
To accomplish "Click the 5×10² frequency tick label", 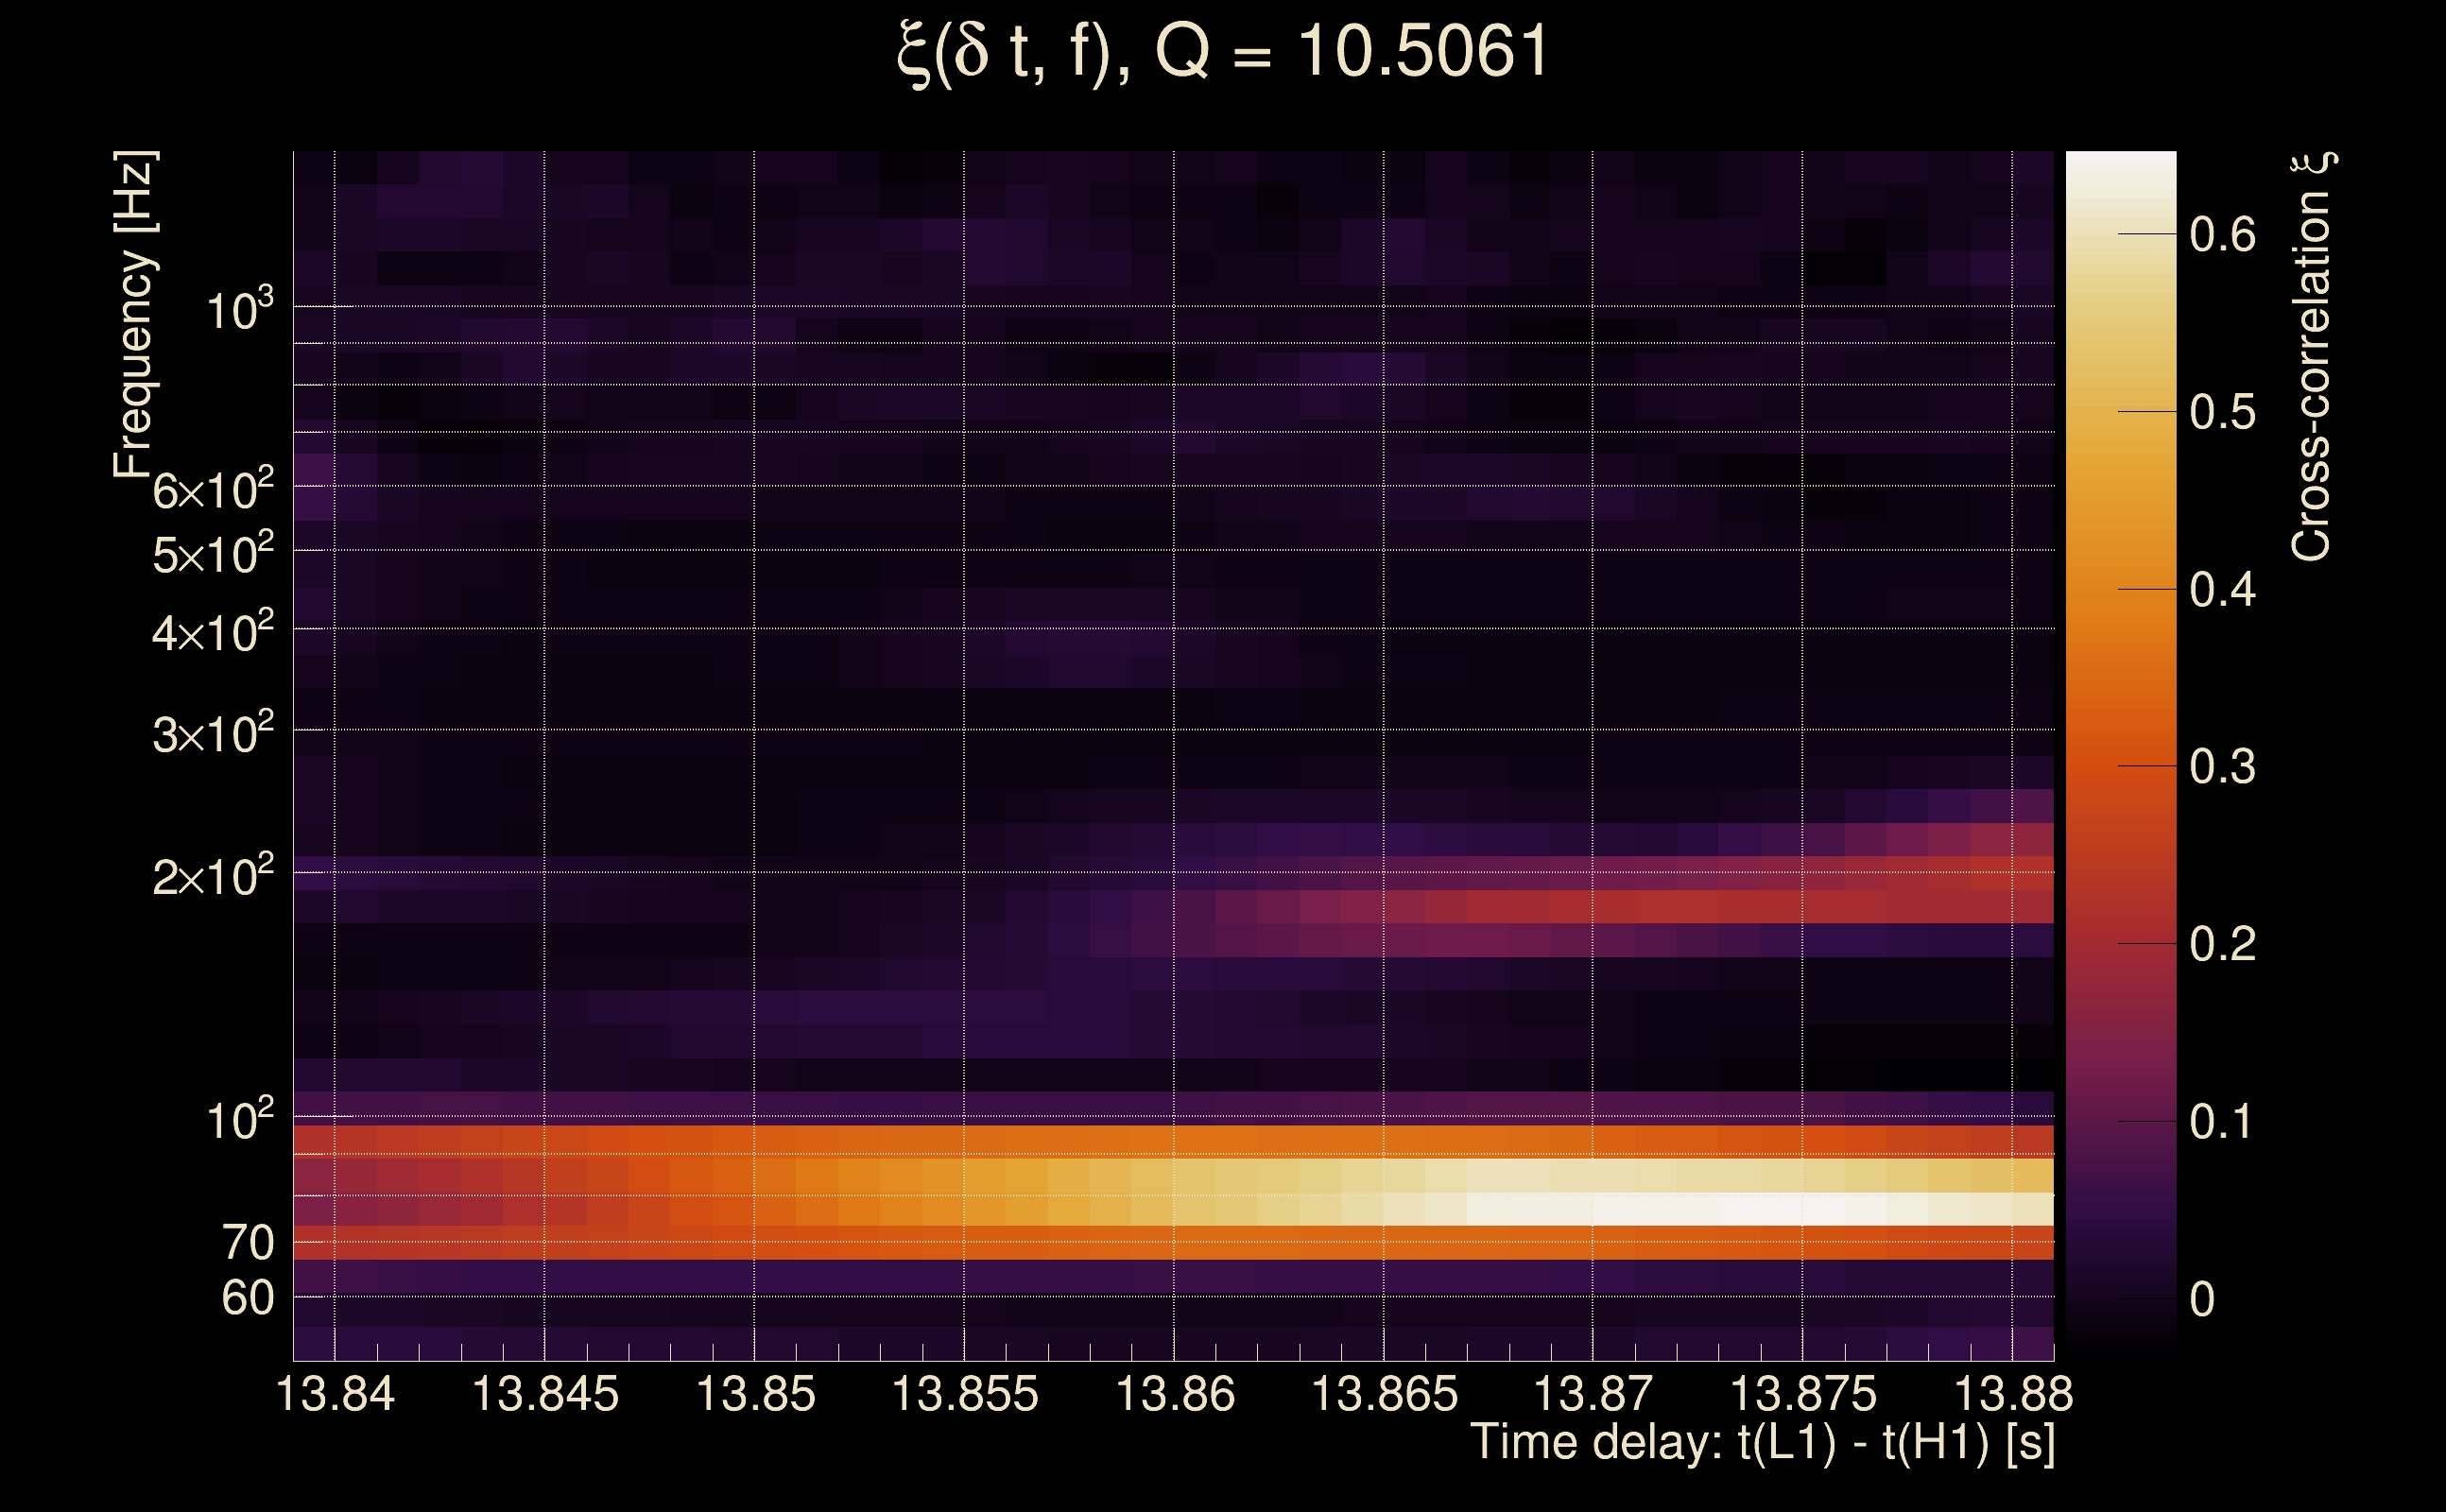I will pos(212,554).
